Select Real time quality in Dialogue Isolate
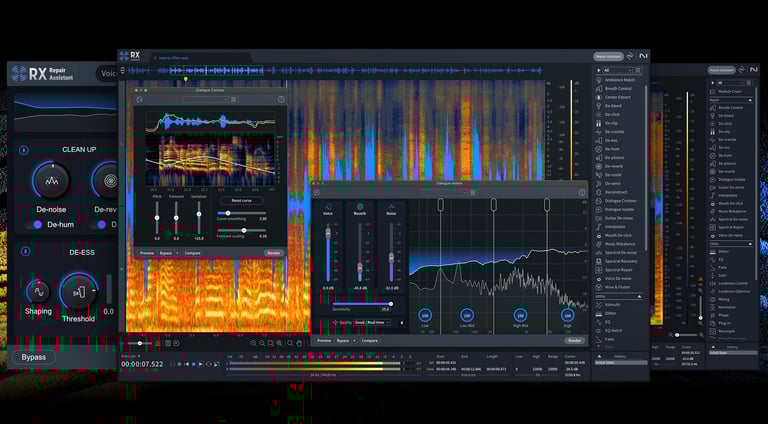The image size is (768, 424). [x=376, y=323]
